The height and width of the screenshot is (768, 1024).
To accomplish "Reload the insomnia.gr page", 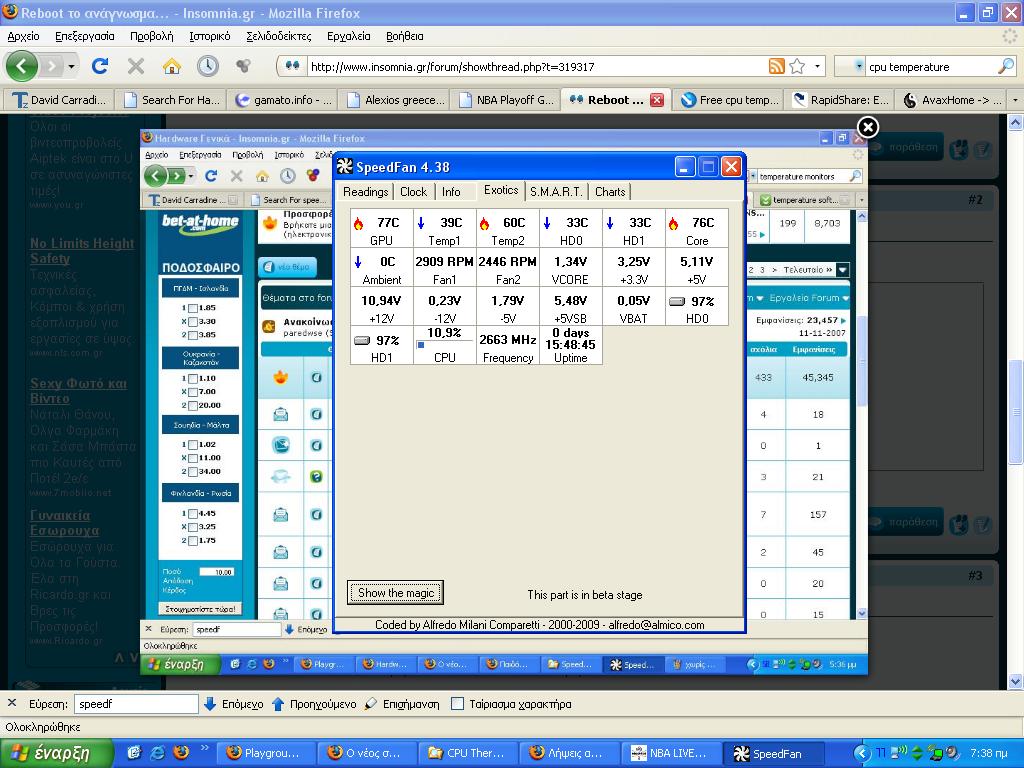I will click(x=100, y=66).
